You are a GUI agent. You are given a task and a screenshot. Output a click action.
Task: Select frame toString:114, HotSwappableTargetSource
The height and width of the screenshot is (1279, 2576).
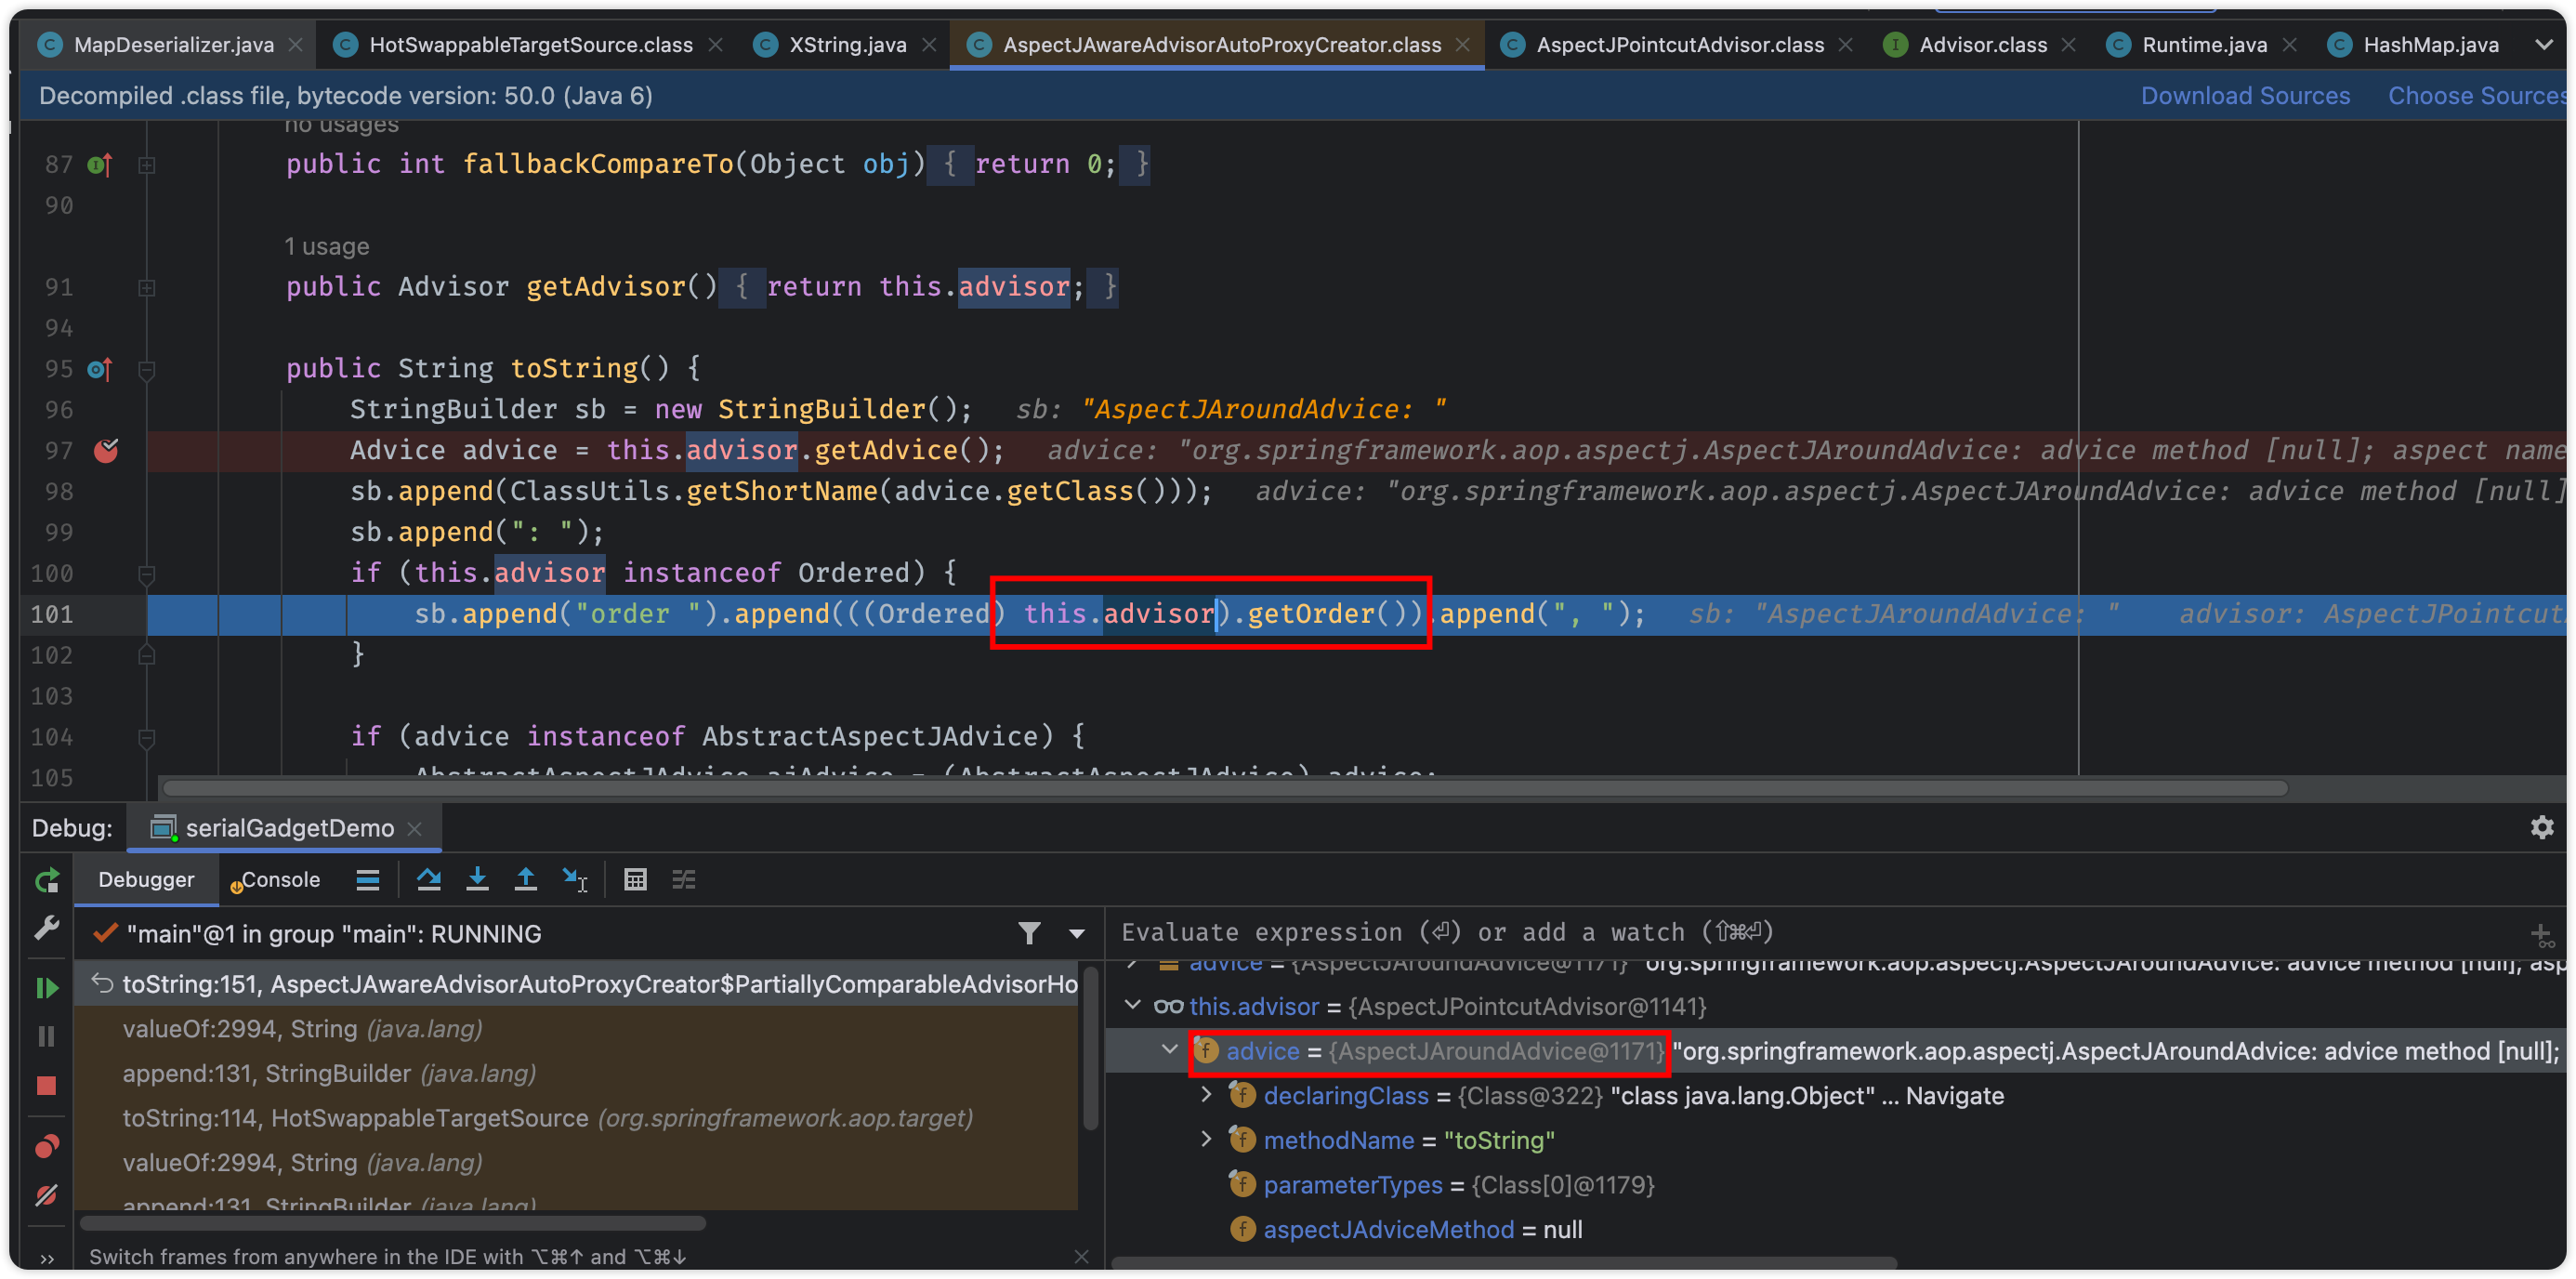[x=578, y=1118]
